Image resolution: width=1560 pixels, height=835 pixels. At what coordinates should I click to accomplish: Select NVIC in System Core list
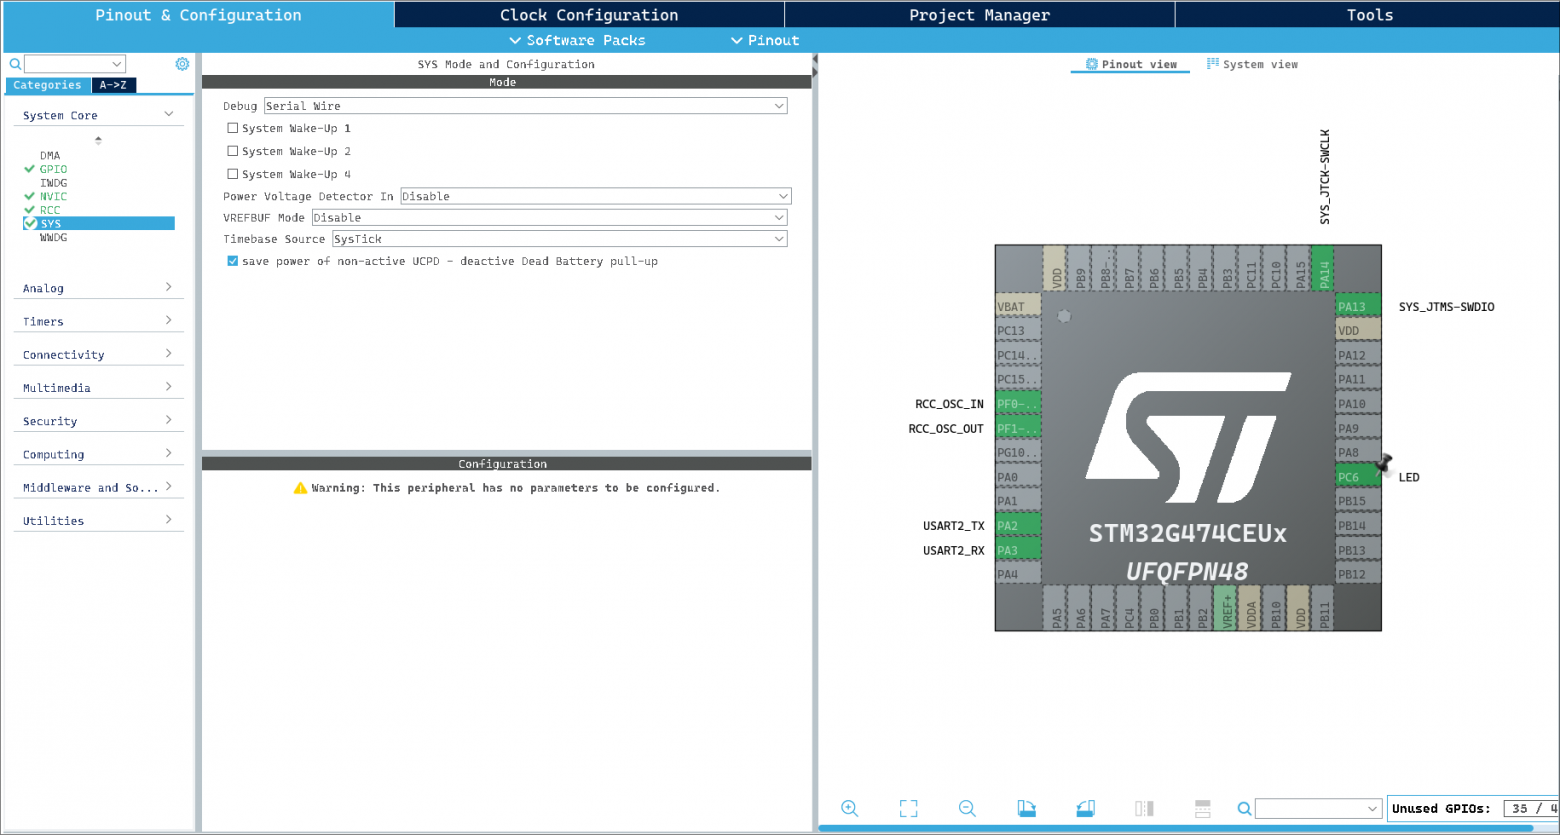(53, 196)
